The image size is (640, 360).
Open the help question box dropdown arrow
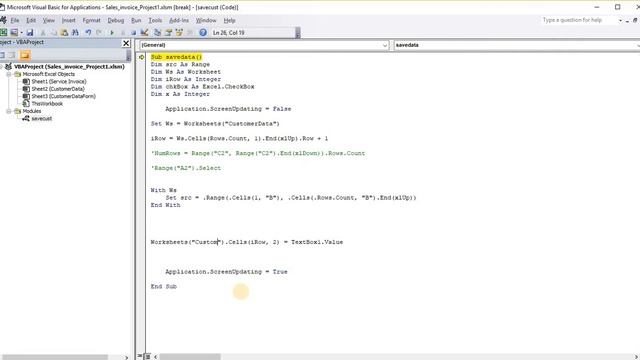pyautogui.click(x=620, y=20)
